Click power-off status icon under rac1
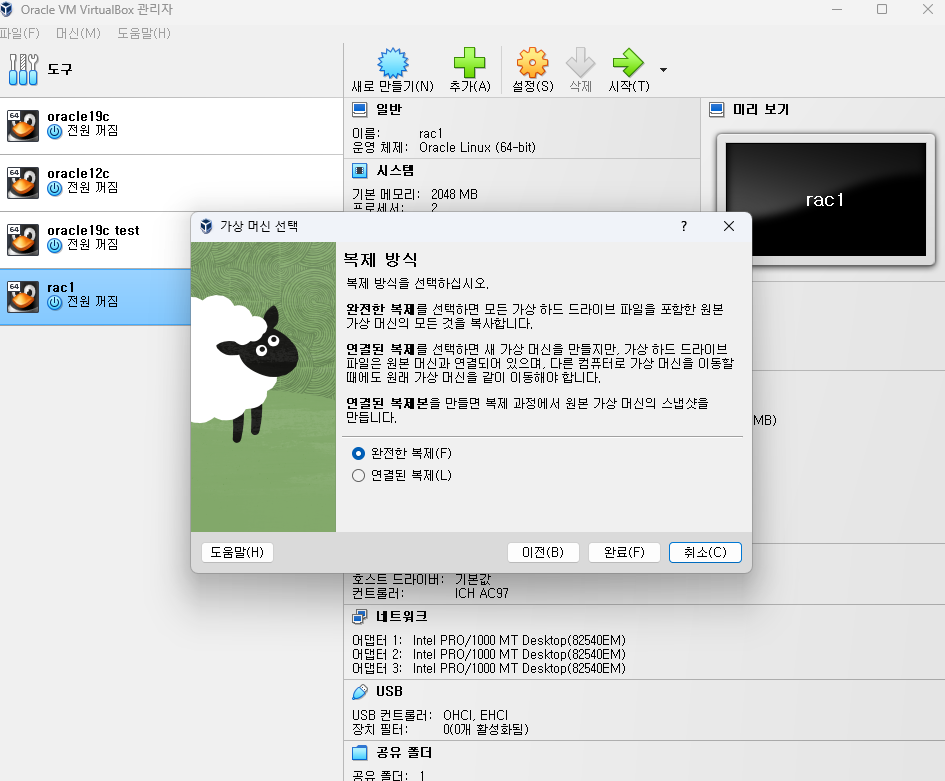Screen dimensions: 945x781 coord(55,303)
